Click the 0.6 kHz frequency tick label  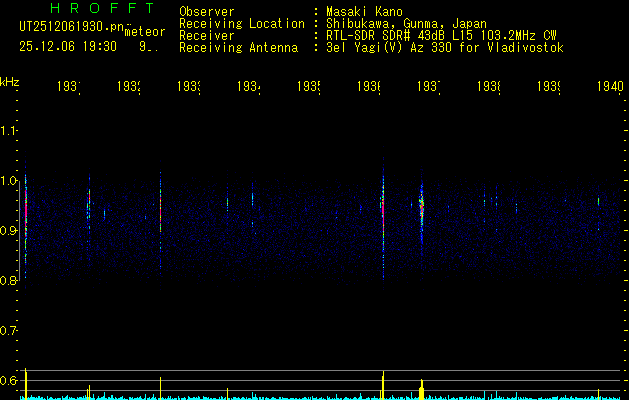point(9,381)
